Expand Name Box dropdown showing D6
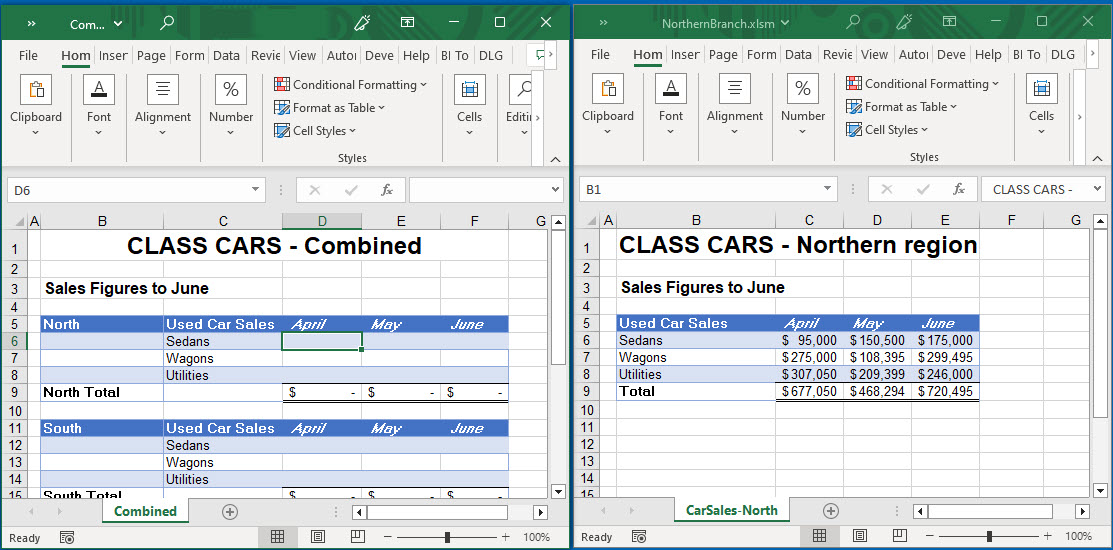Viewport: 1113px width, 550px height. [257, 190]
